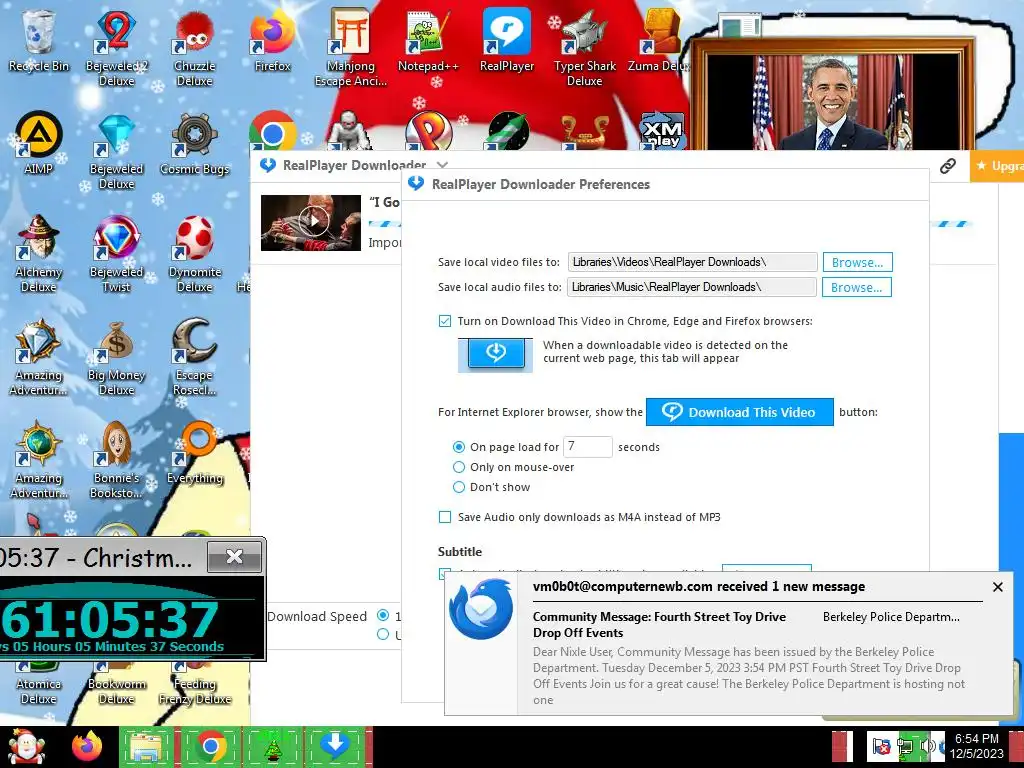
Task: Close the Christmas countdown widget
Action: pos(234,556)
